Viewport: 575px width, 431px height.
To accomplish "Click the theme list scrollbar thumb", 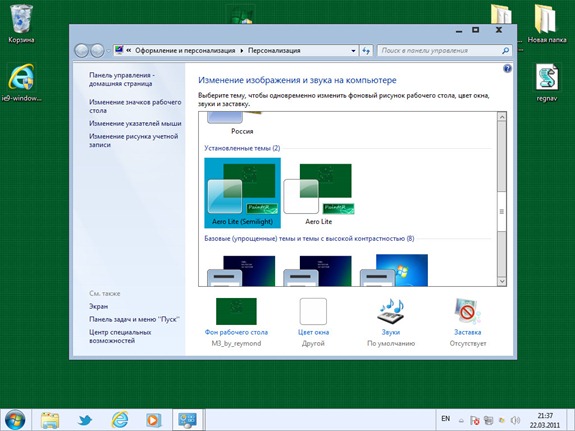I will [502, 211].
